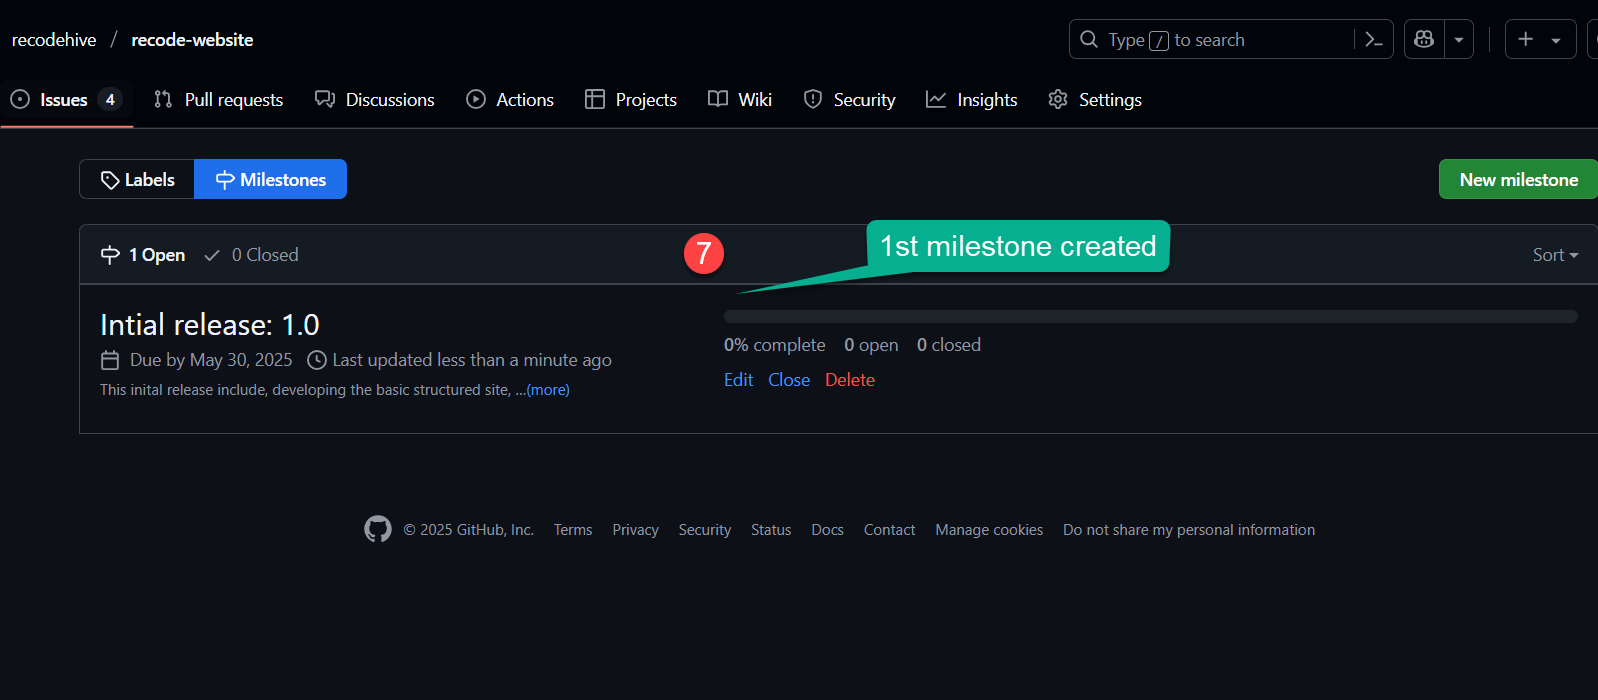Show the 1 Open milestones filter

143,255
